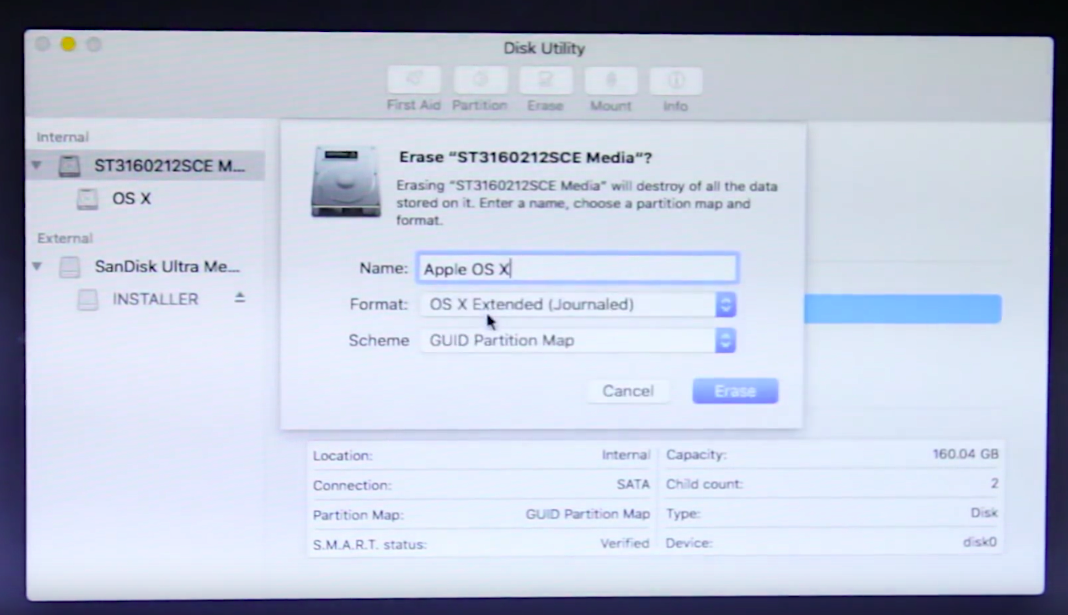Click the "SATA" connection value

[x=633, y=484]
